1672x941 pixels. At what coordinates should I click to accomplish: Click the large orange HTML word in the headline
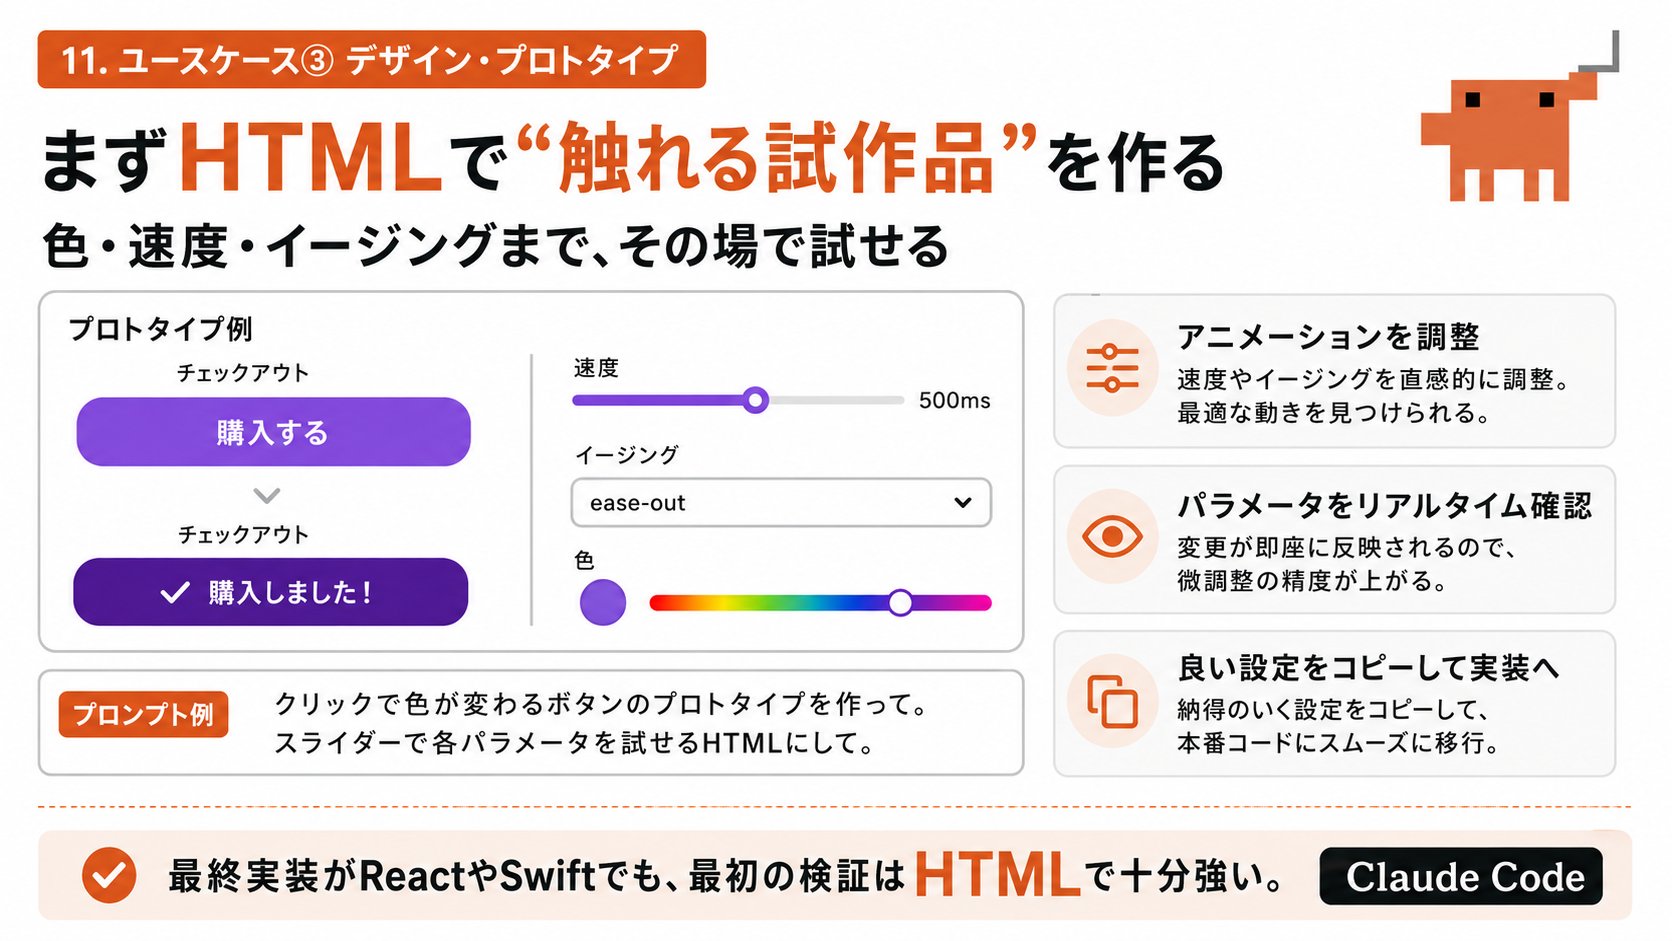(310, 158)
